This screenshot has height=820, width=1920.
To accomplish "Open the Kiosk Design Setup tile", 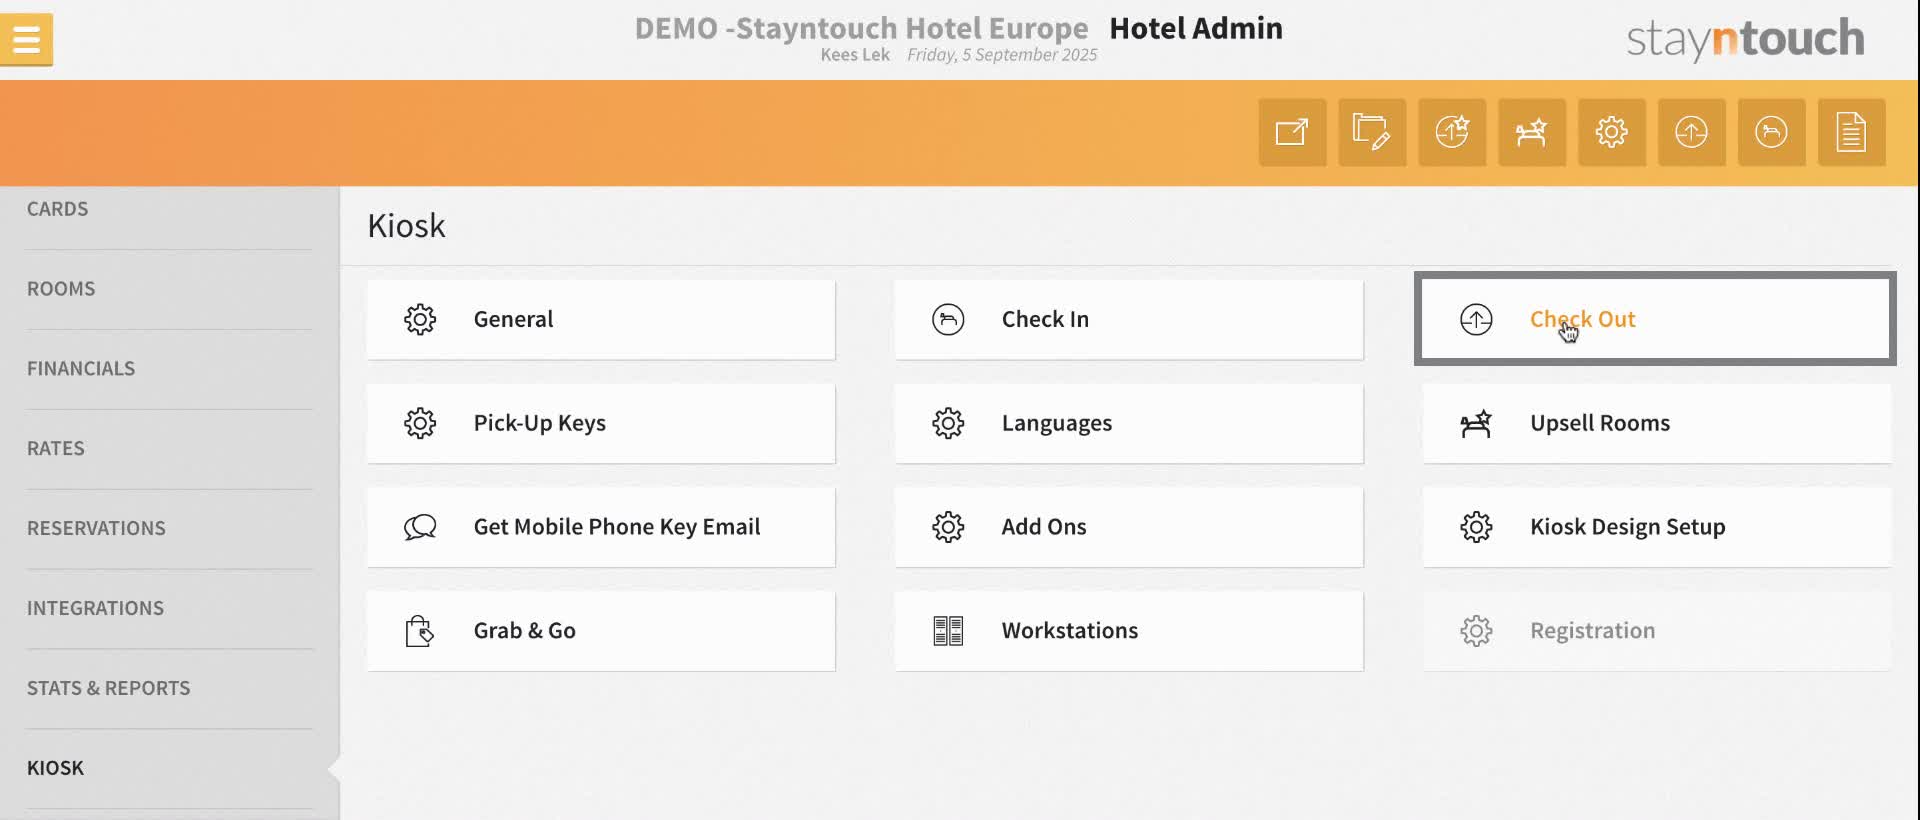I will 1657,527.
